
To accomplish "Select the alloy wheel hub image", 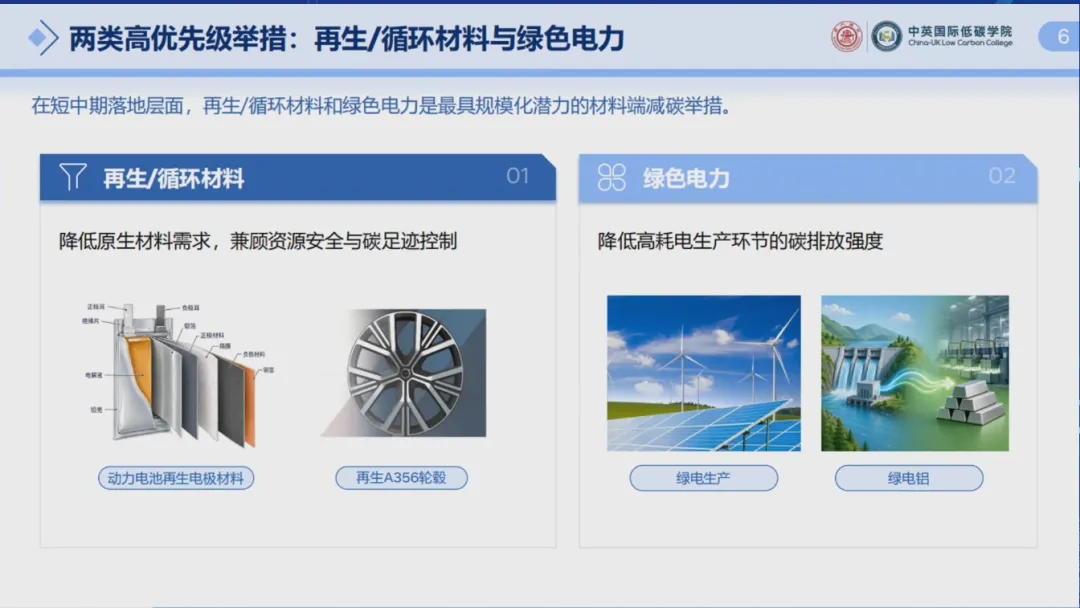I will [x=404, y=373].
